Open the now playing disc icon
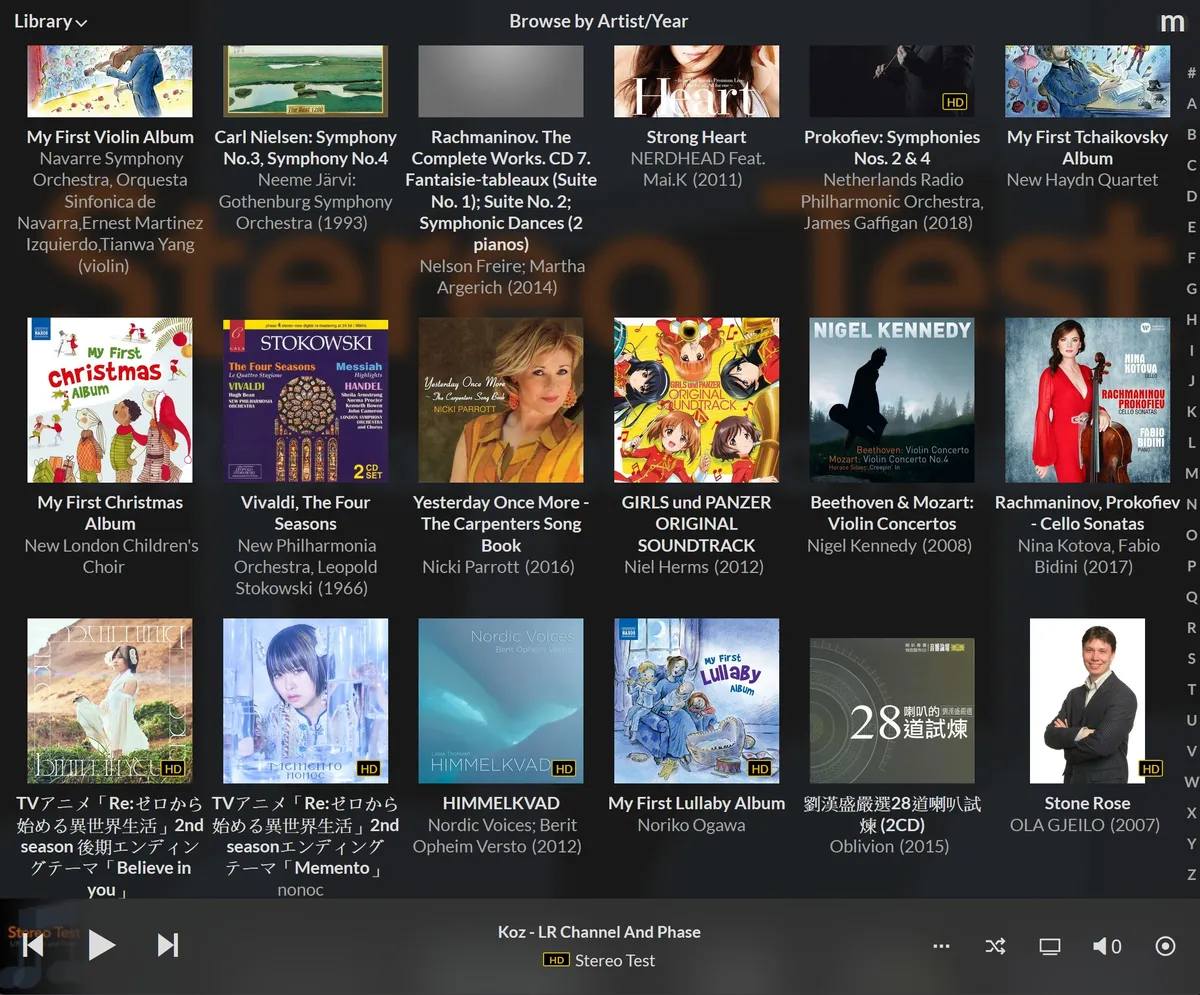 (1165, 946)
